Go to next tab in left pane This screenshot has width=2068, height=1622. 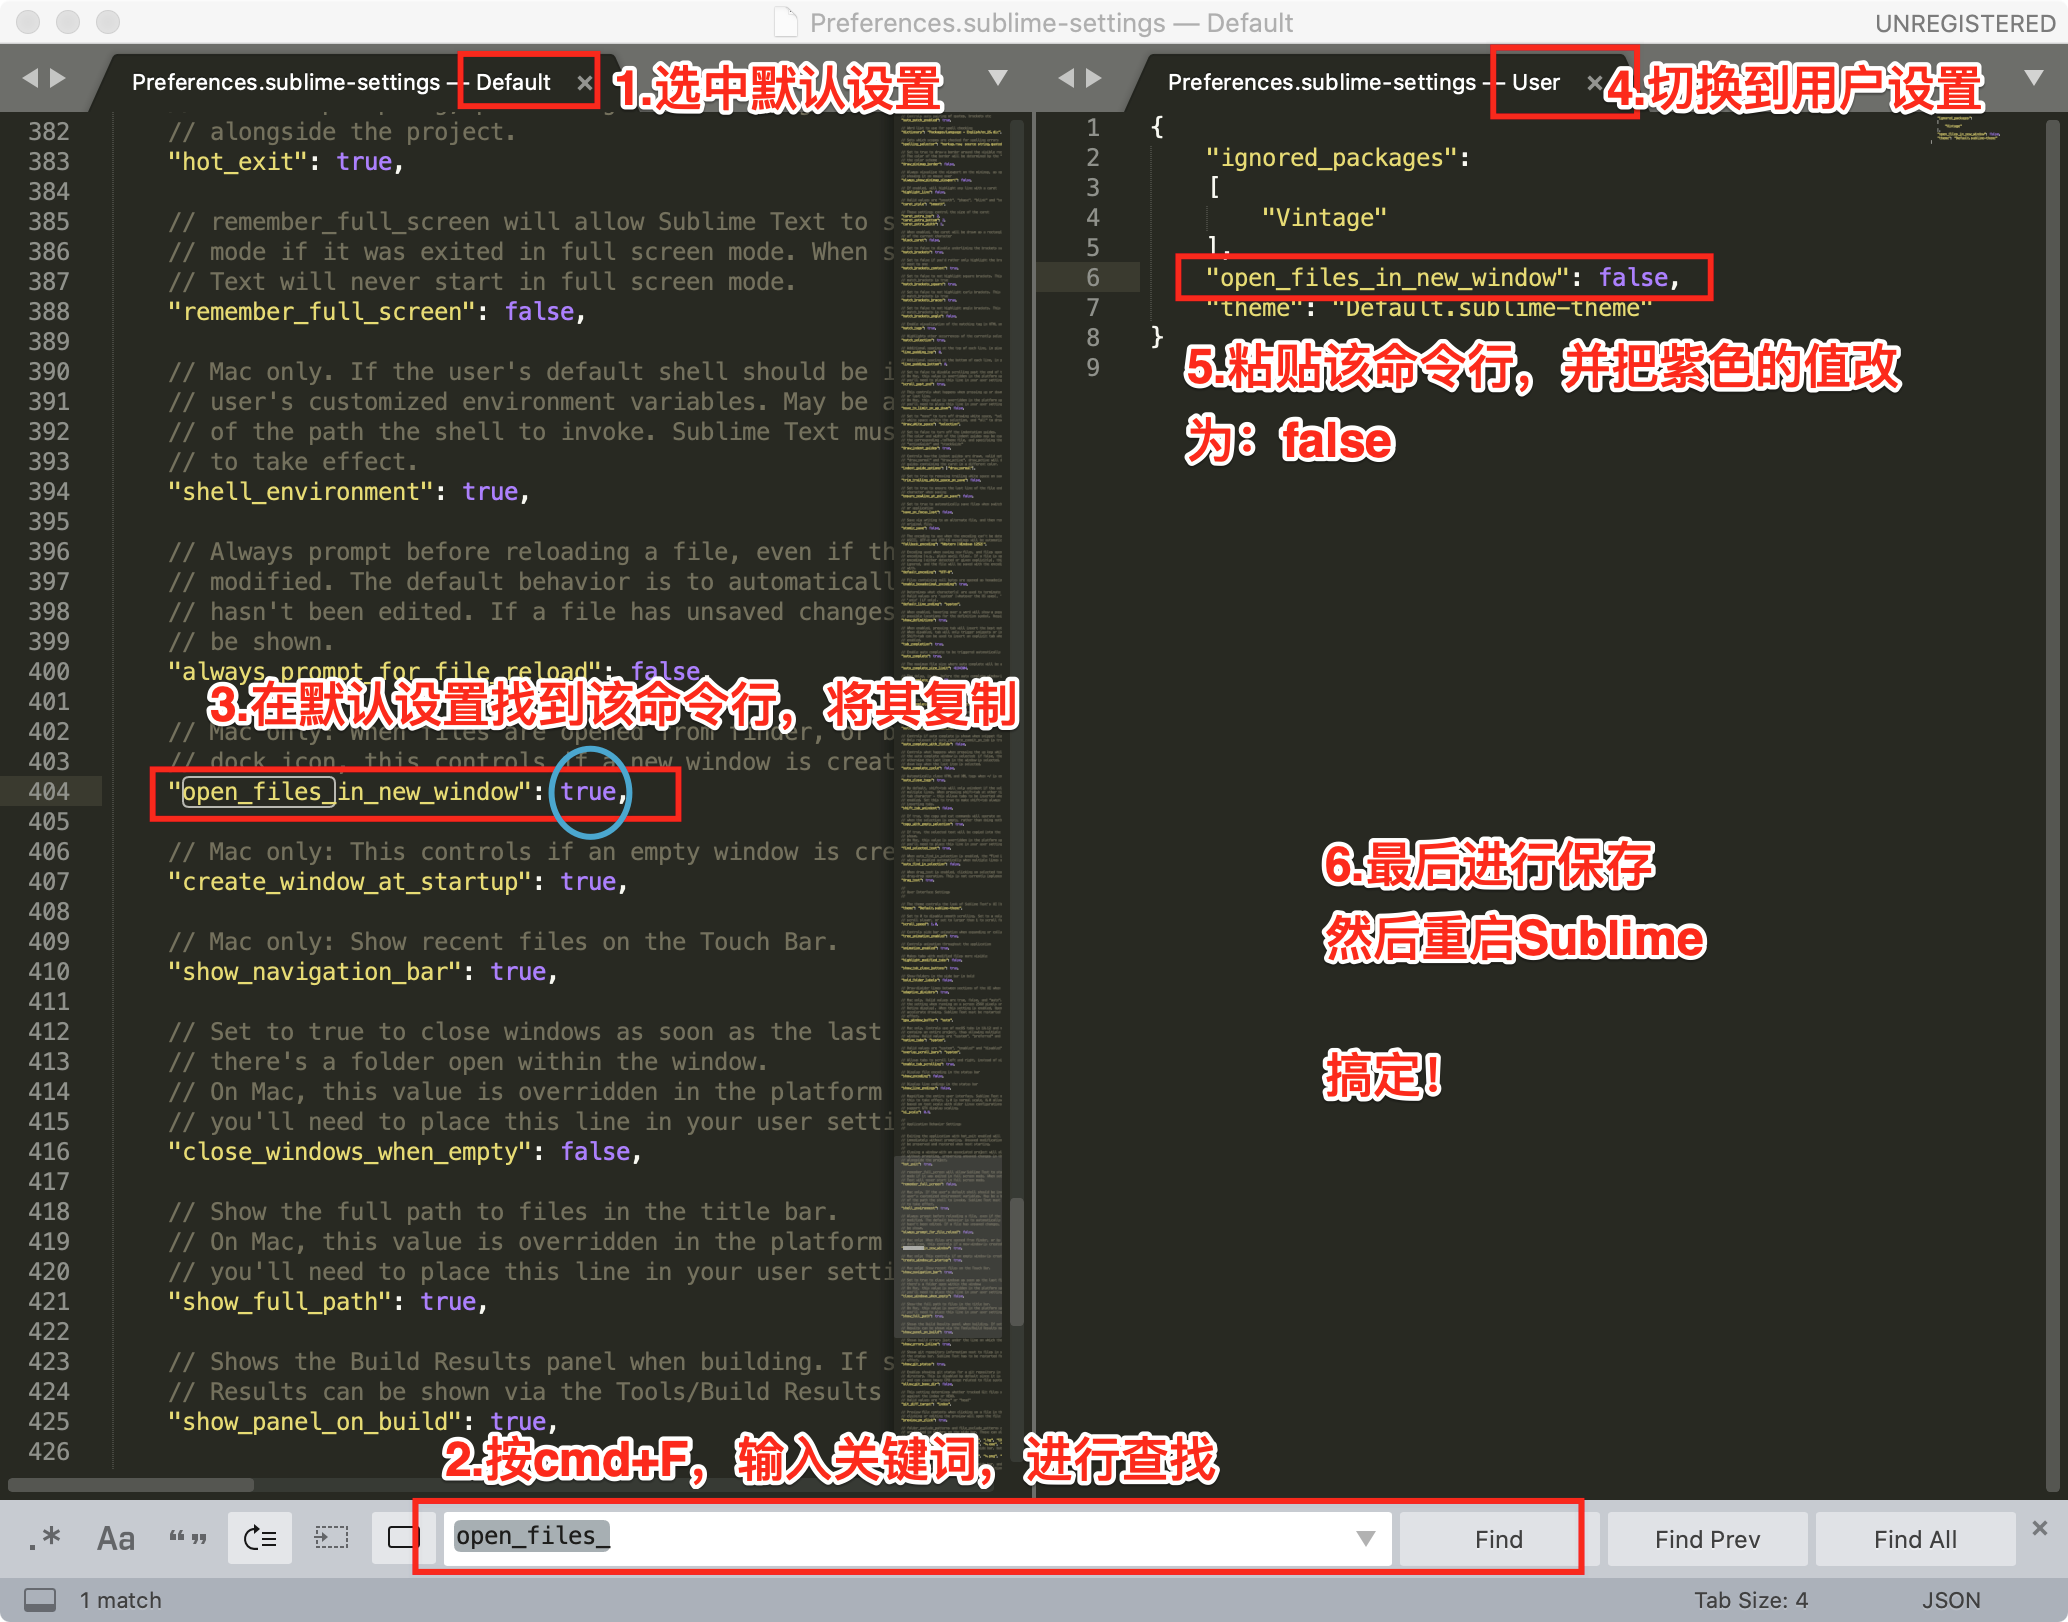point(58,78)
